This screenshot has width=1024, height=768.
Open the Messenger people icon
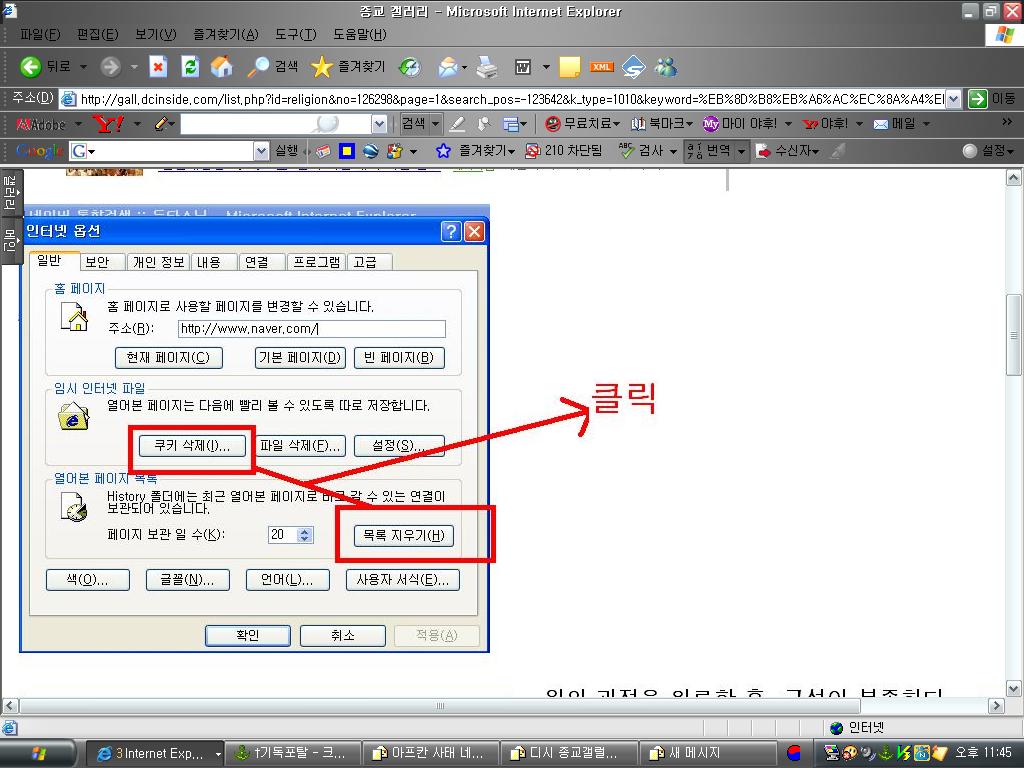click(666, 67)
